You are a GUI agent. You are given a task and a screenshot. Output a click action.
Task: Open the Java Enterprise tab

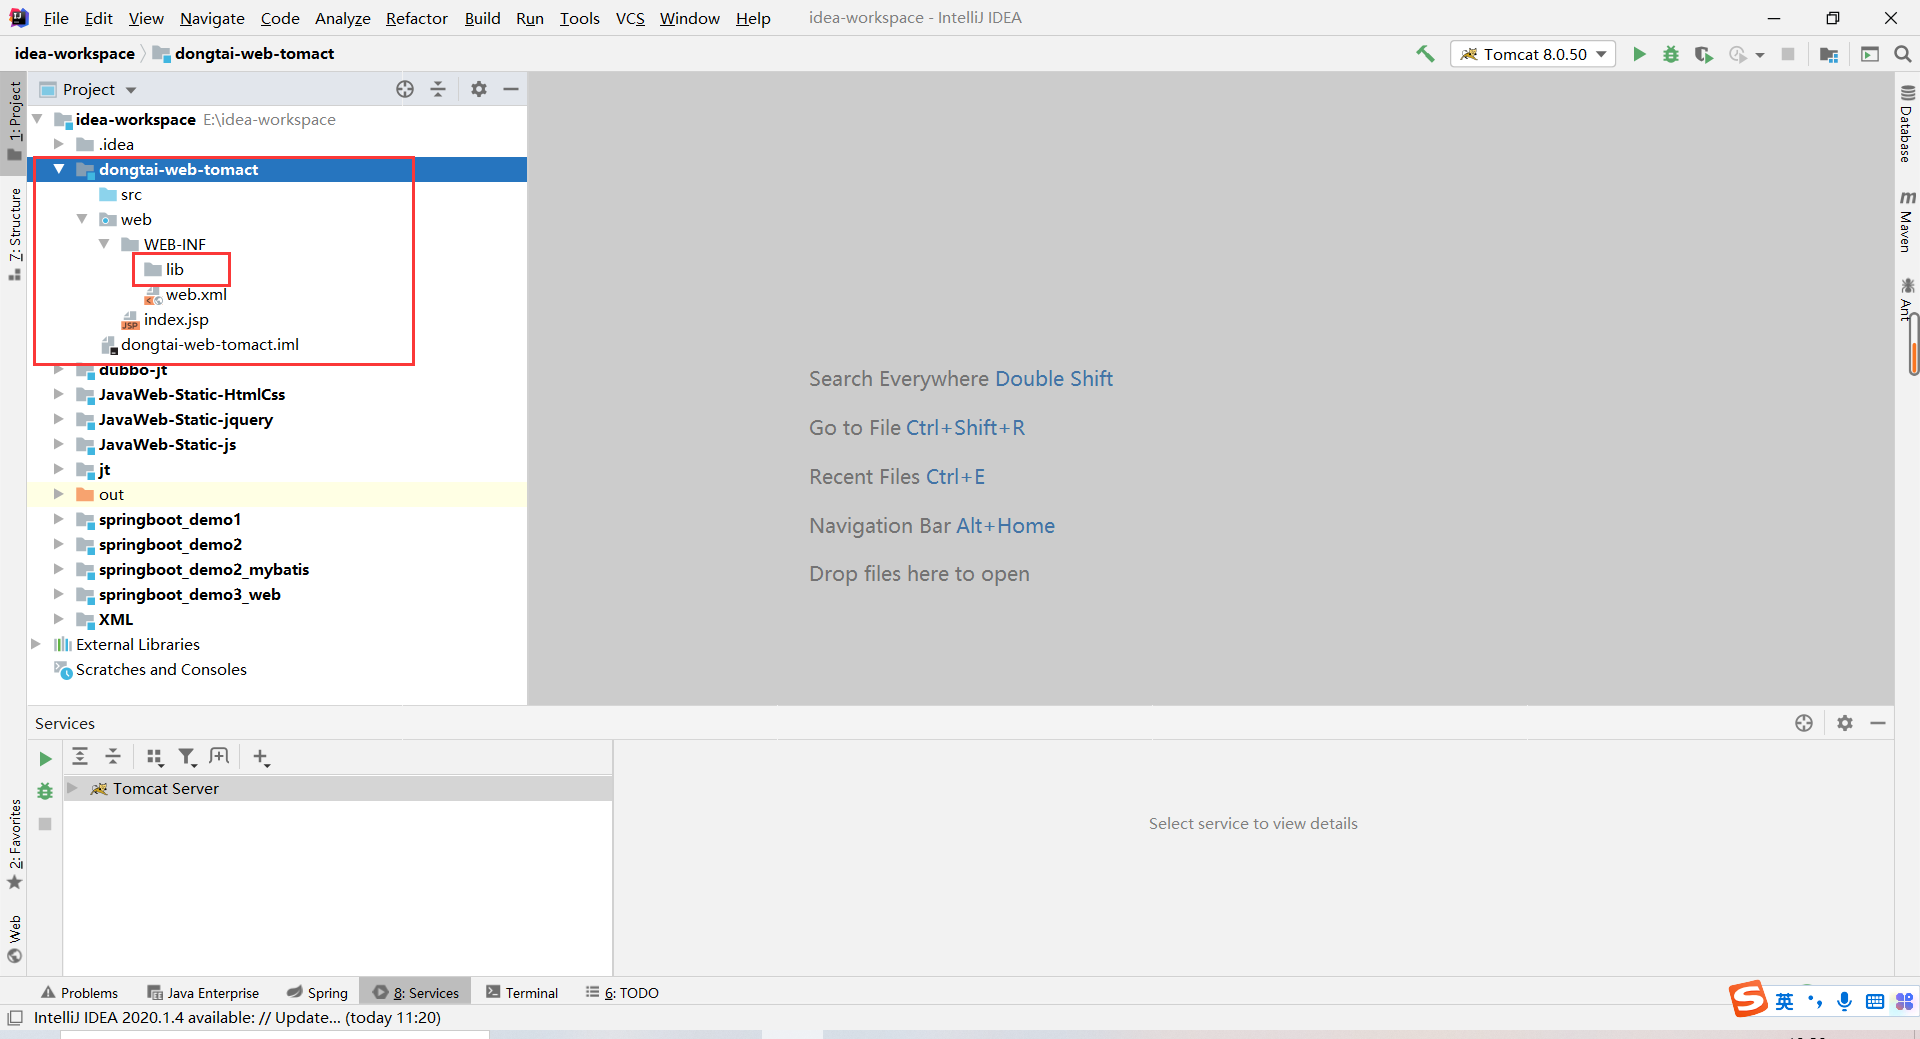click(203, 992)
